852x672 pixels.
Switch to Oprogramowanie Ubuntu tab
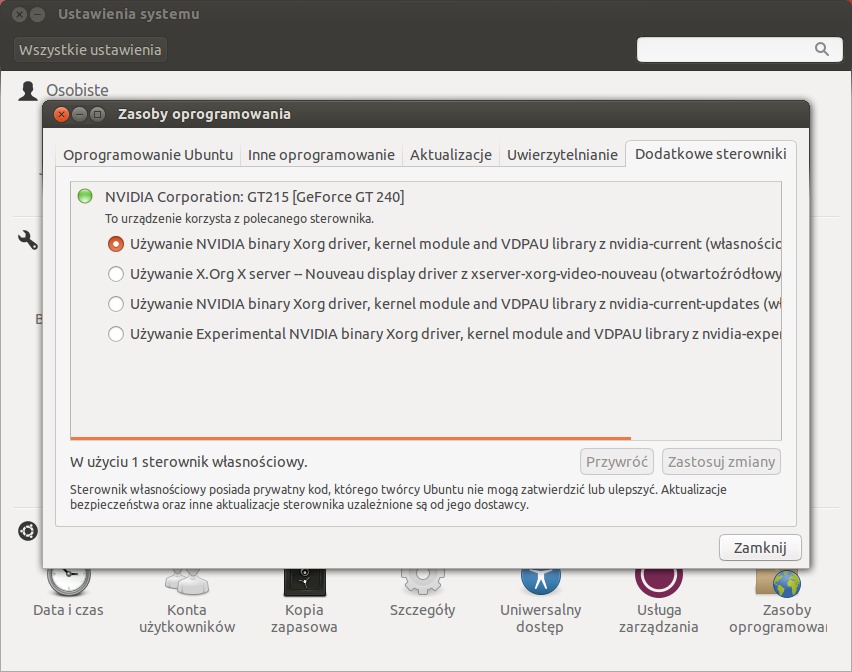click(148, 155)
